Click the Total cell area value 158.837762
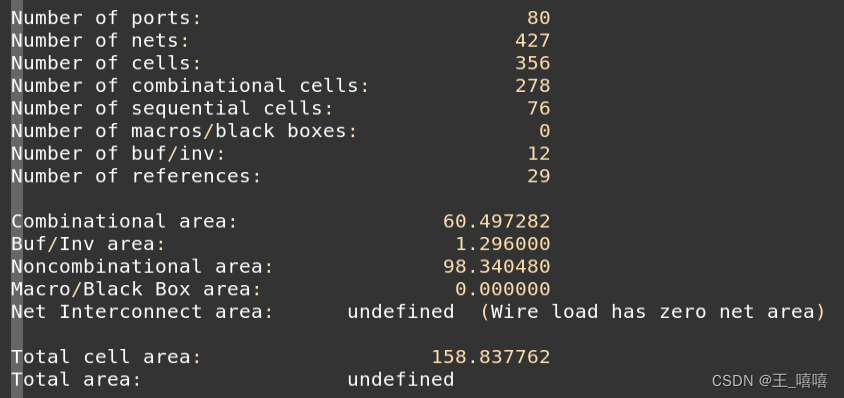The image size is (844, 398). (490, 357)
